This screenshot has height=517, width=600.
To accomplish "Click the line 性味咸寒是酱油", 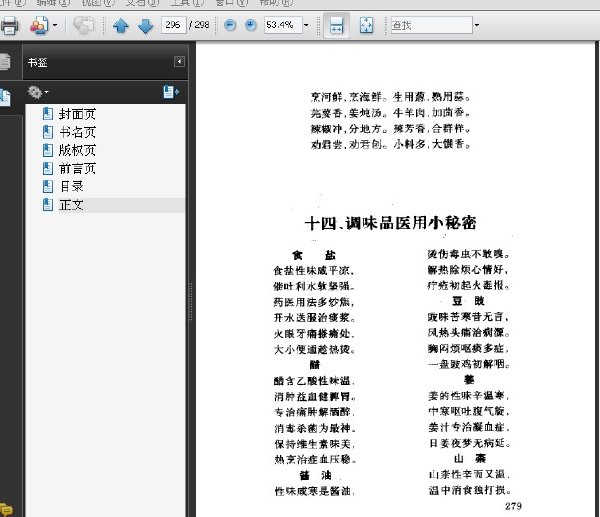I will pyautogui.click(x=315, y=491).
